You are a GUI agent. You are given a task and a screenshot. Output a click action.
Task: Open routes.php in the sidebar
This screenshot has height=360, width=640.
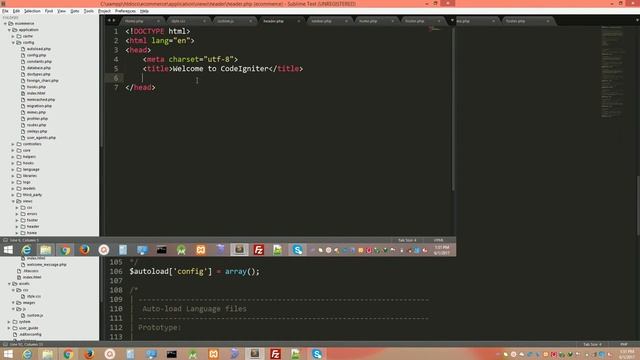36,125
